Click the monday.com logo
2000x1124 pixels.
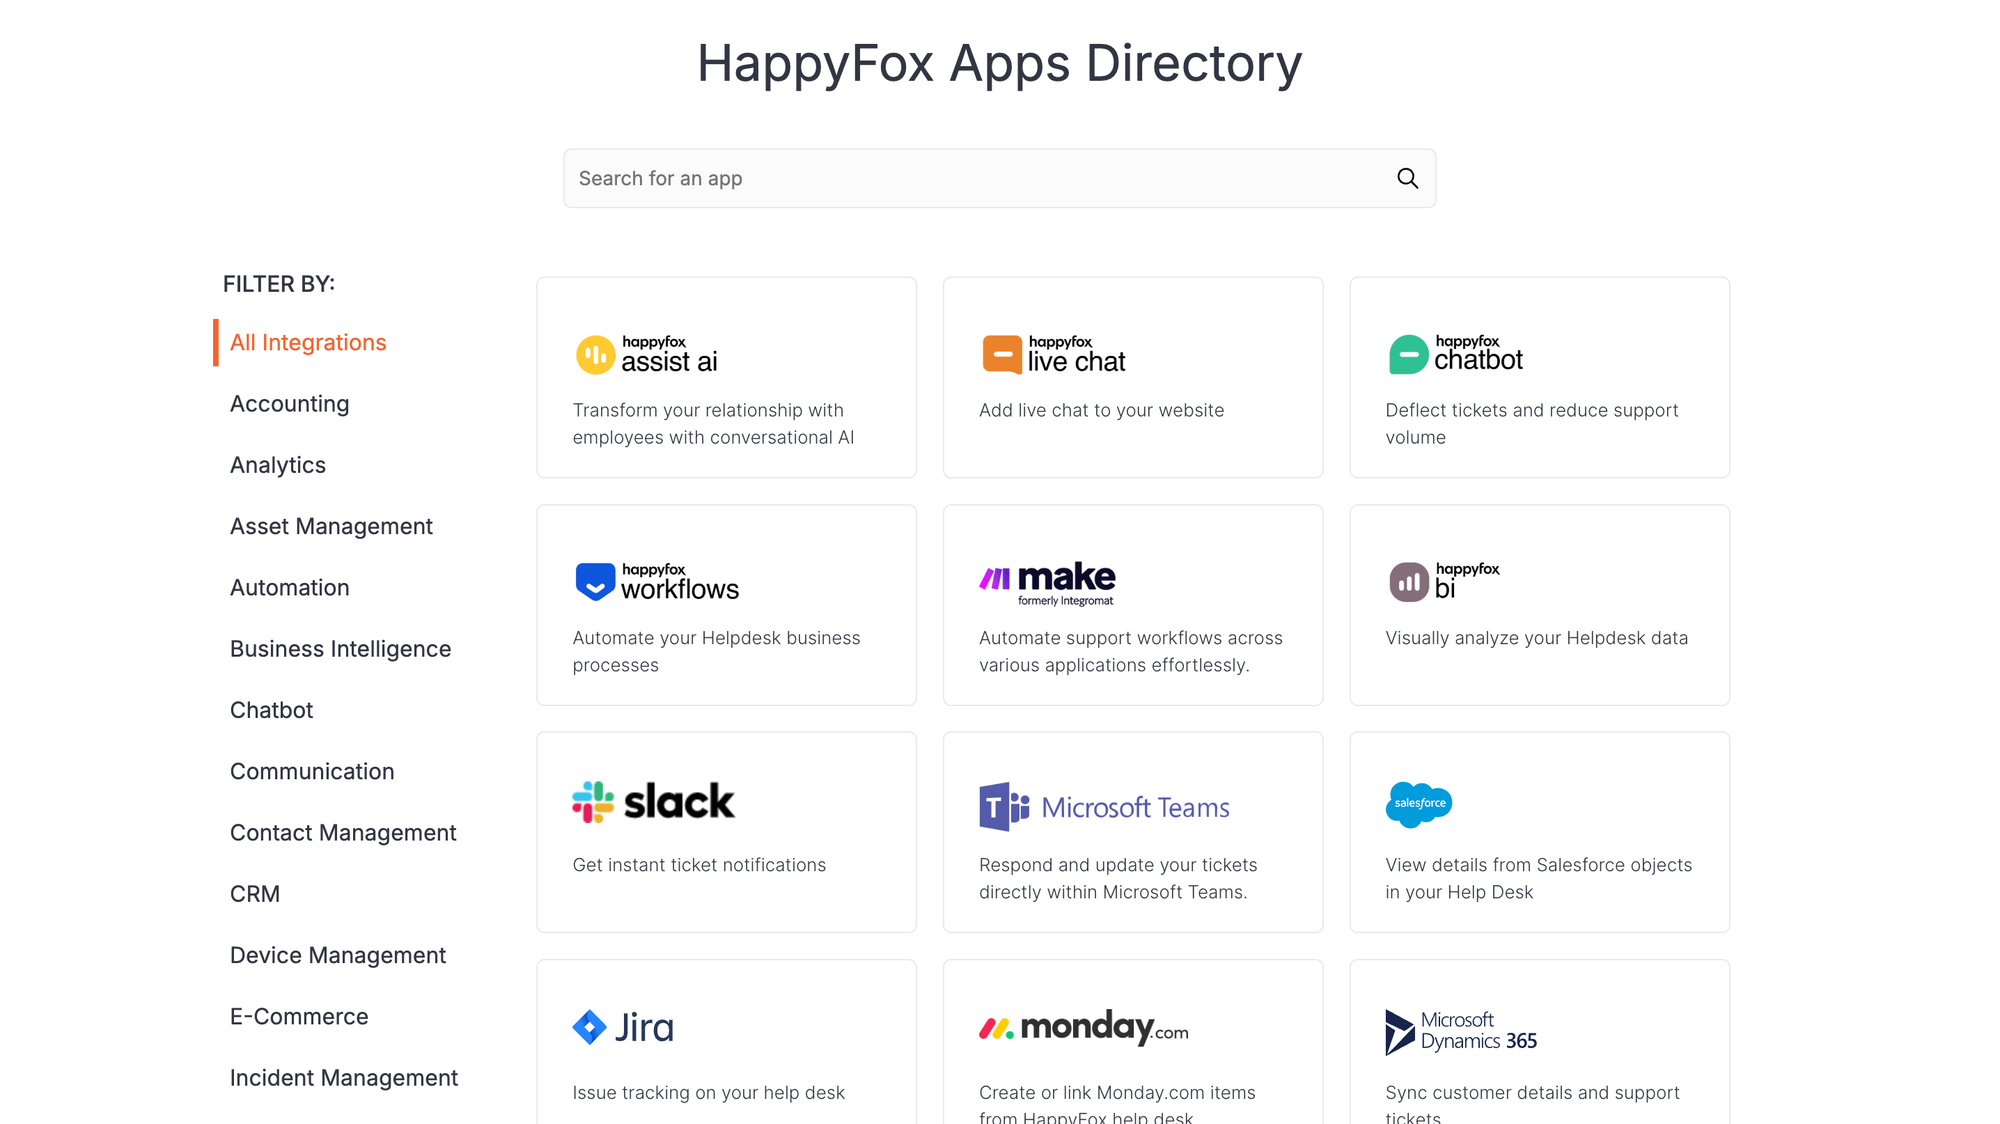pos(1082,1026)
